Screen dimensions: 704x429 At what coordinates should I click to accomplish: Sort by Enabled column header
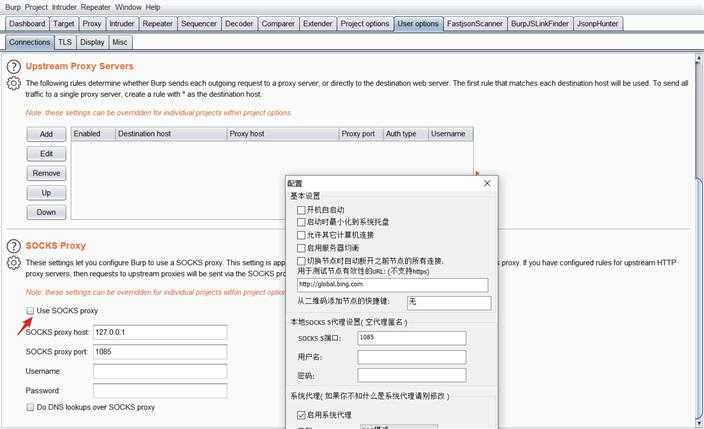pos(93,134)
